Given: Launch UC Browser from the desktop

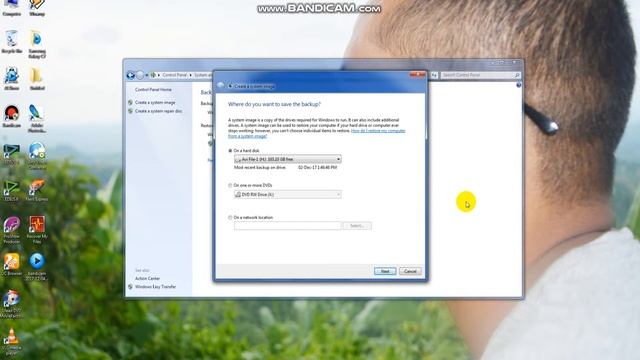Looking at the screenshot, I should point(11,264).
